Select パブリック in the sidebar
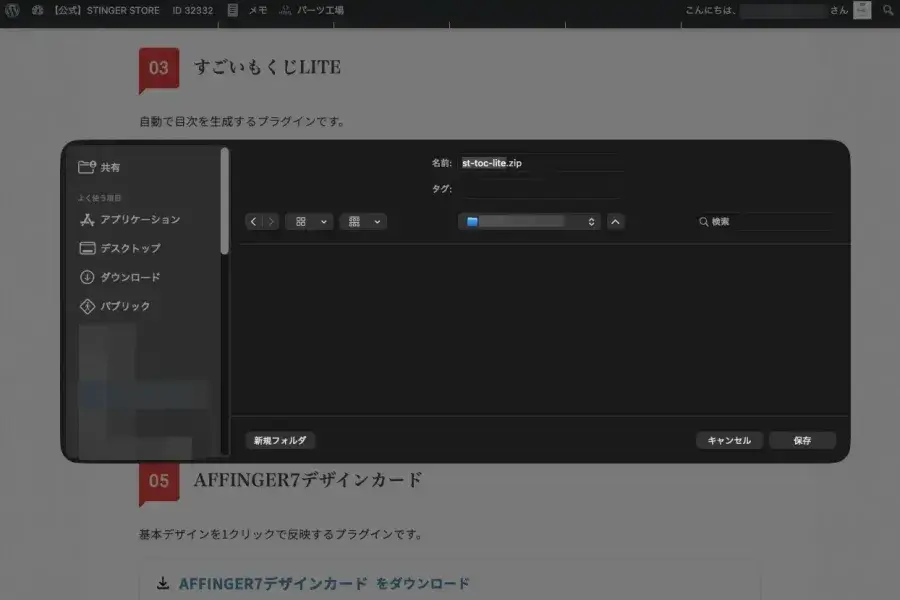Image resolution: width=900 pixels, height=600 pixels. pos(115,306)
